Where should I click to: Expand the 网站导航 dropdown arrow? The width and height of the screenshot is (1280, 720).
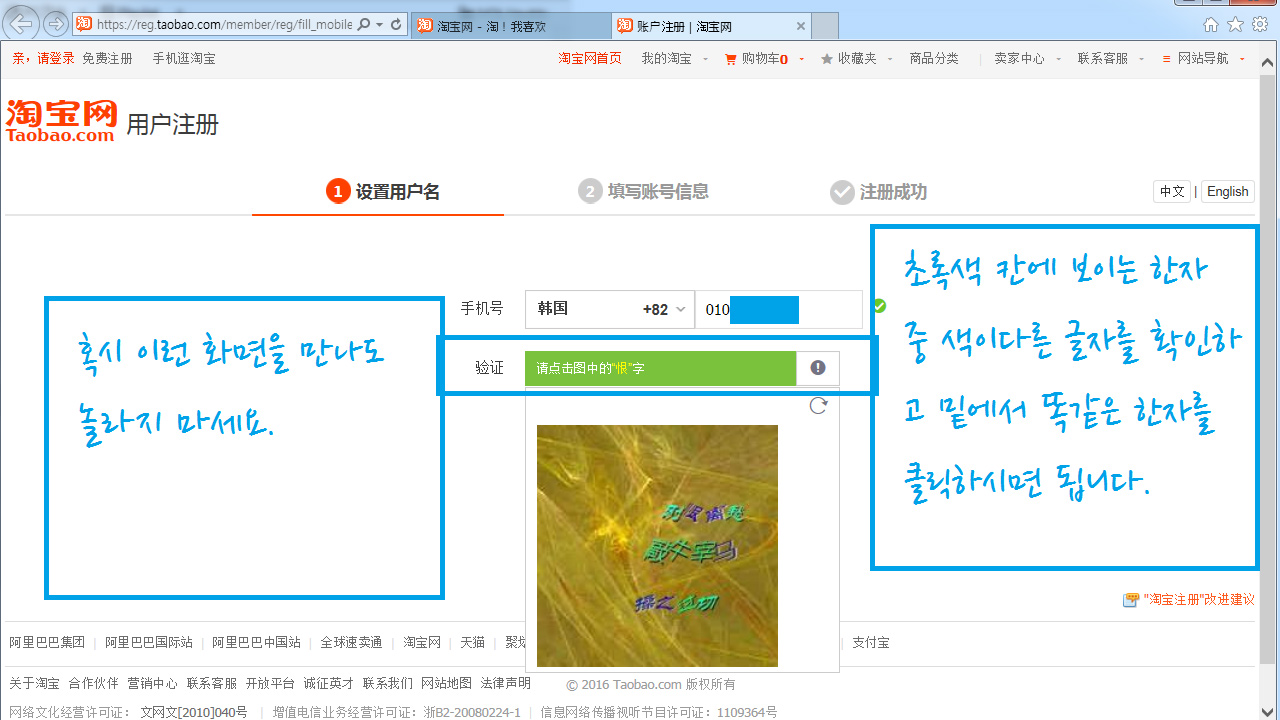click(1242, 60)
